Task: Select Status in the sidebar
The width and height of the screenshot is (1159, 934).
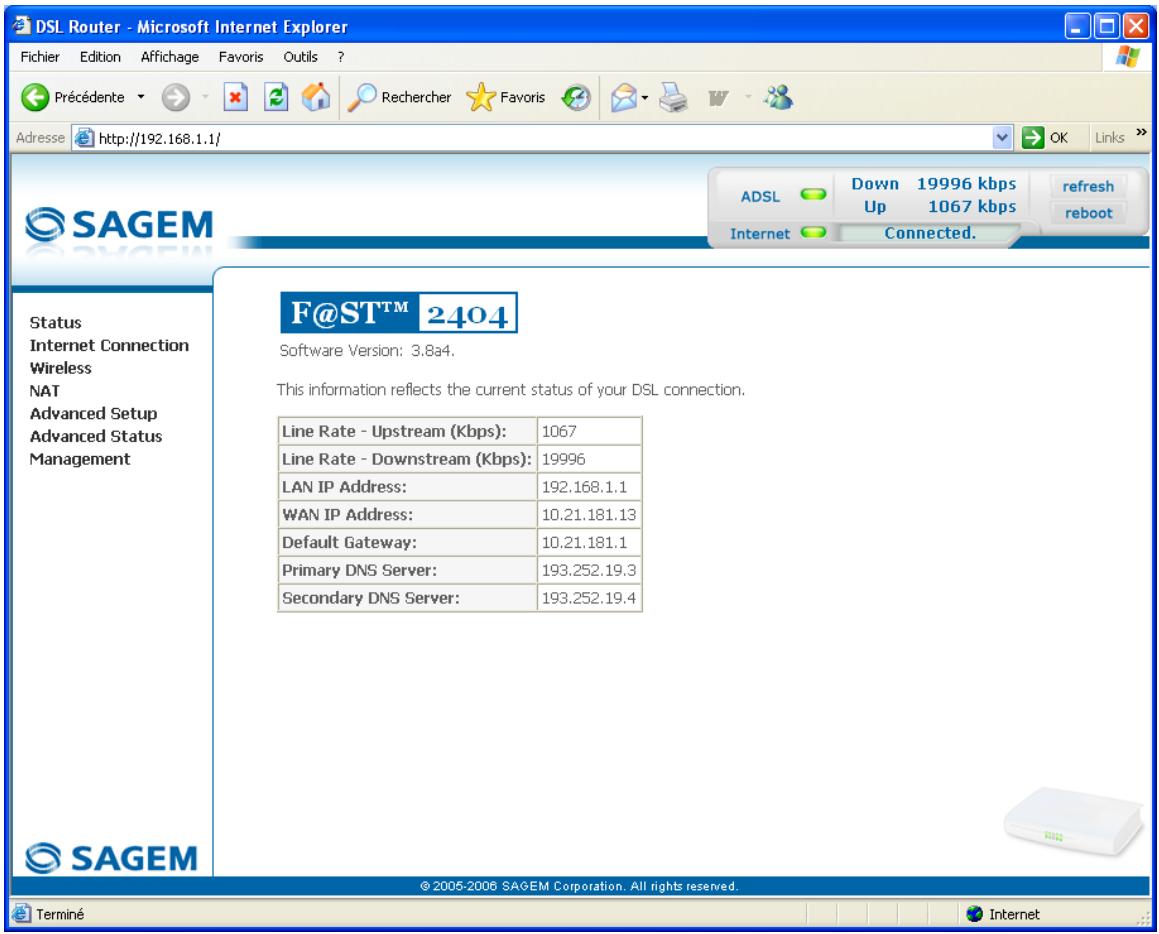Action: 55,322
